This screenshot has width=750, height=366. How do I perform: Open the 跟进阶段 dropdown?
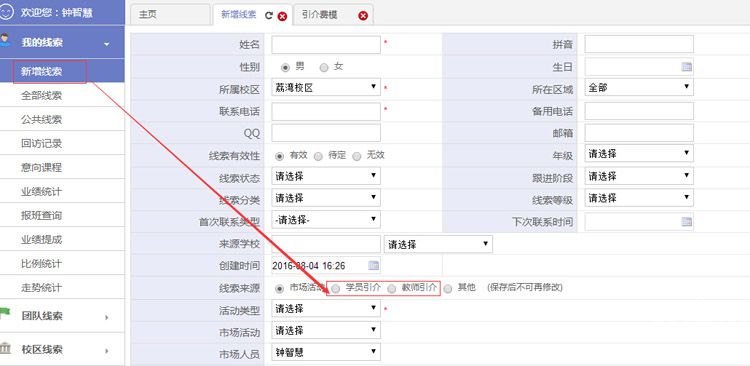[x=639, y=176]
